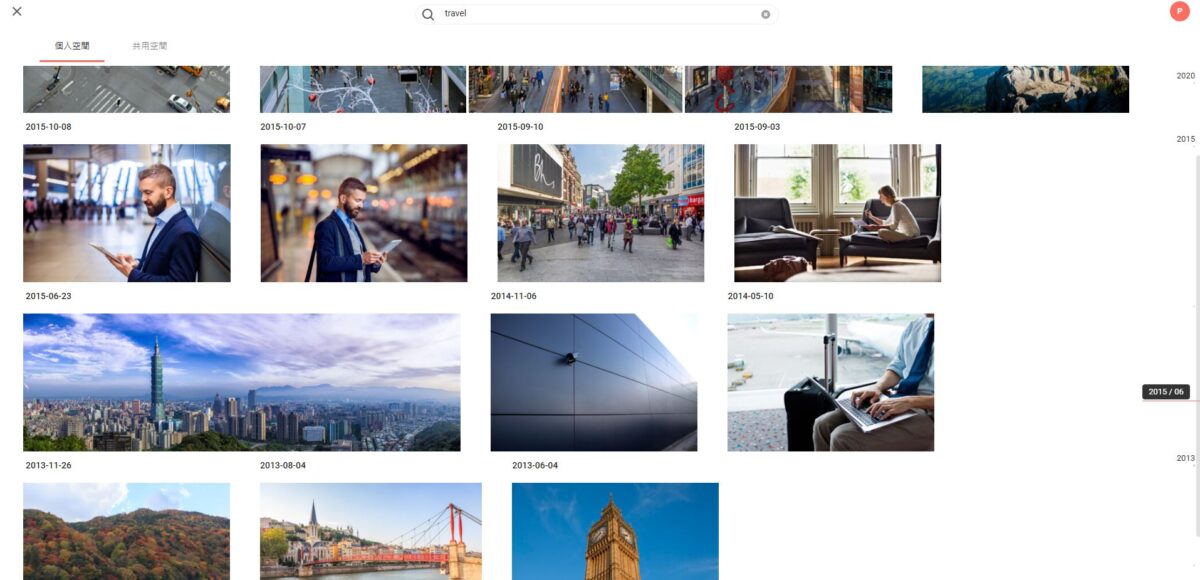Click the 2014-05-10 date label
This screenshot has height=580, width=1200.
751,296
